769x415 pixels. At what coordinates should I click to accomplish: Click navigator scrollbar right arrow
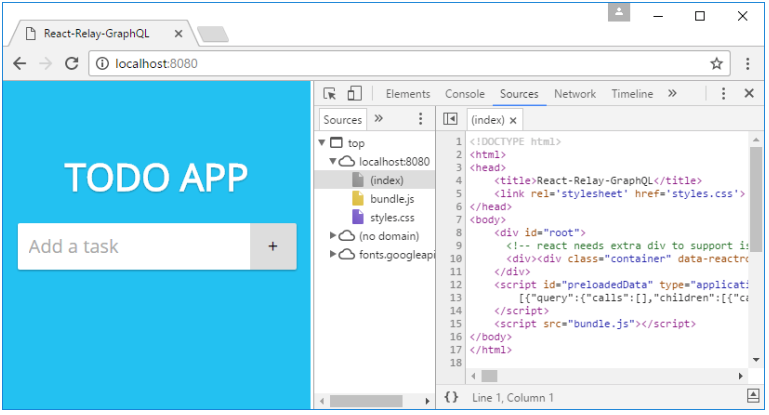pyautogui.click(x=427, y=401)
